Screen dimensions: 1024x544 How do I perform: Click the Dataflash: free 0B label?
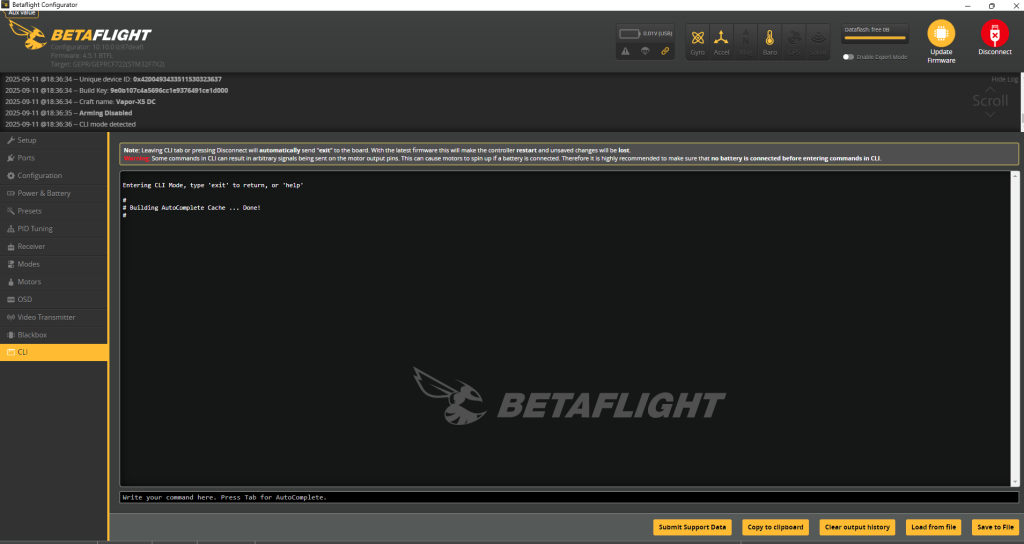point(867,30)
